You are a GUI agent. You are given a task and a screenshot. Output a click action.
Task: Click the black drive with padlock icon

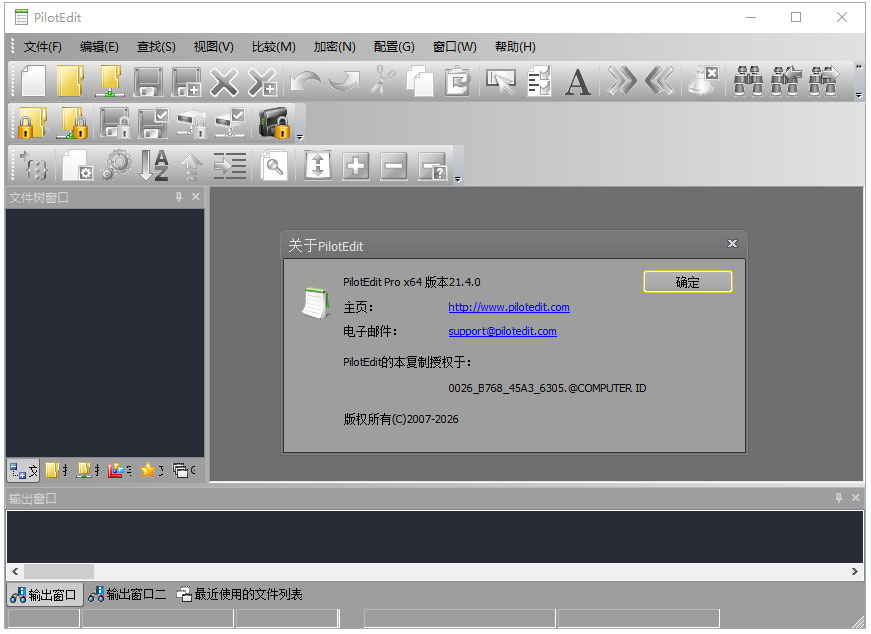click(x=274, y=123)
